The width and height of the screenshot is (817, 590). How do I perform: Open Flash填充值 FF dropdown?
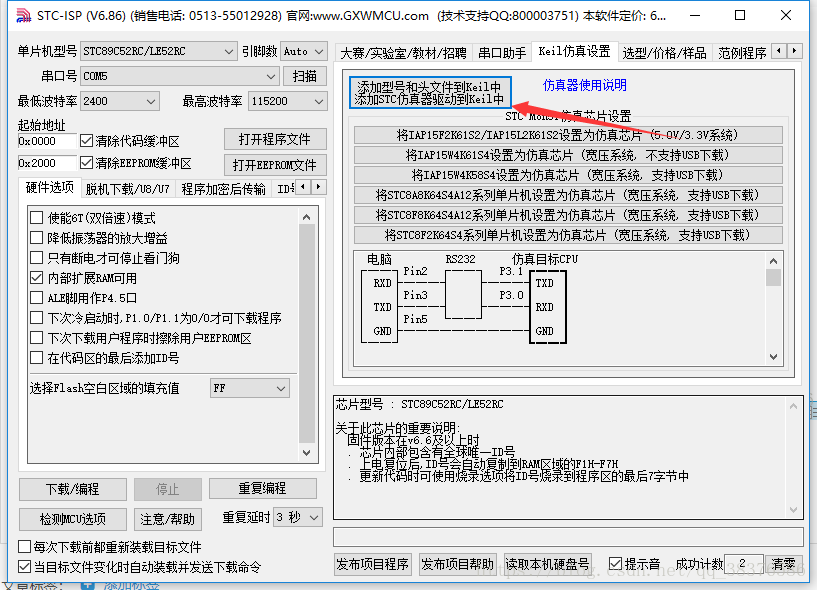[250, 388]
